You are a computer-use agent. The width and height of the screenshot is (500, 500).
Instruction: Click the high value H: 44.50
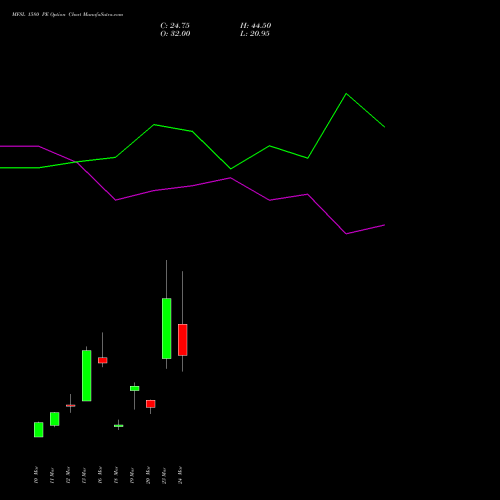pos(256,26)
